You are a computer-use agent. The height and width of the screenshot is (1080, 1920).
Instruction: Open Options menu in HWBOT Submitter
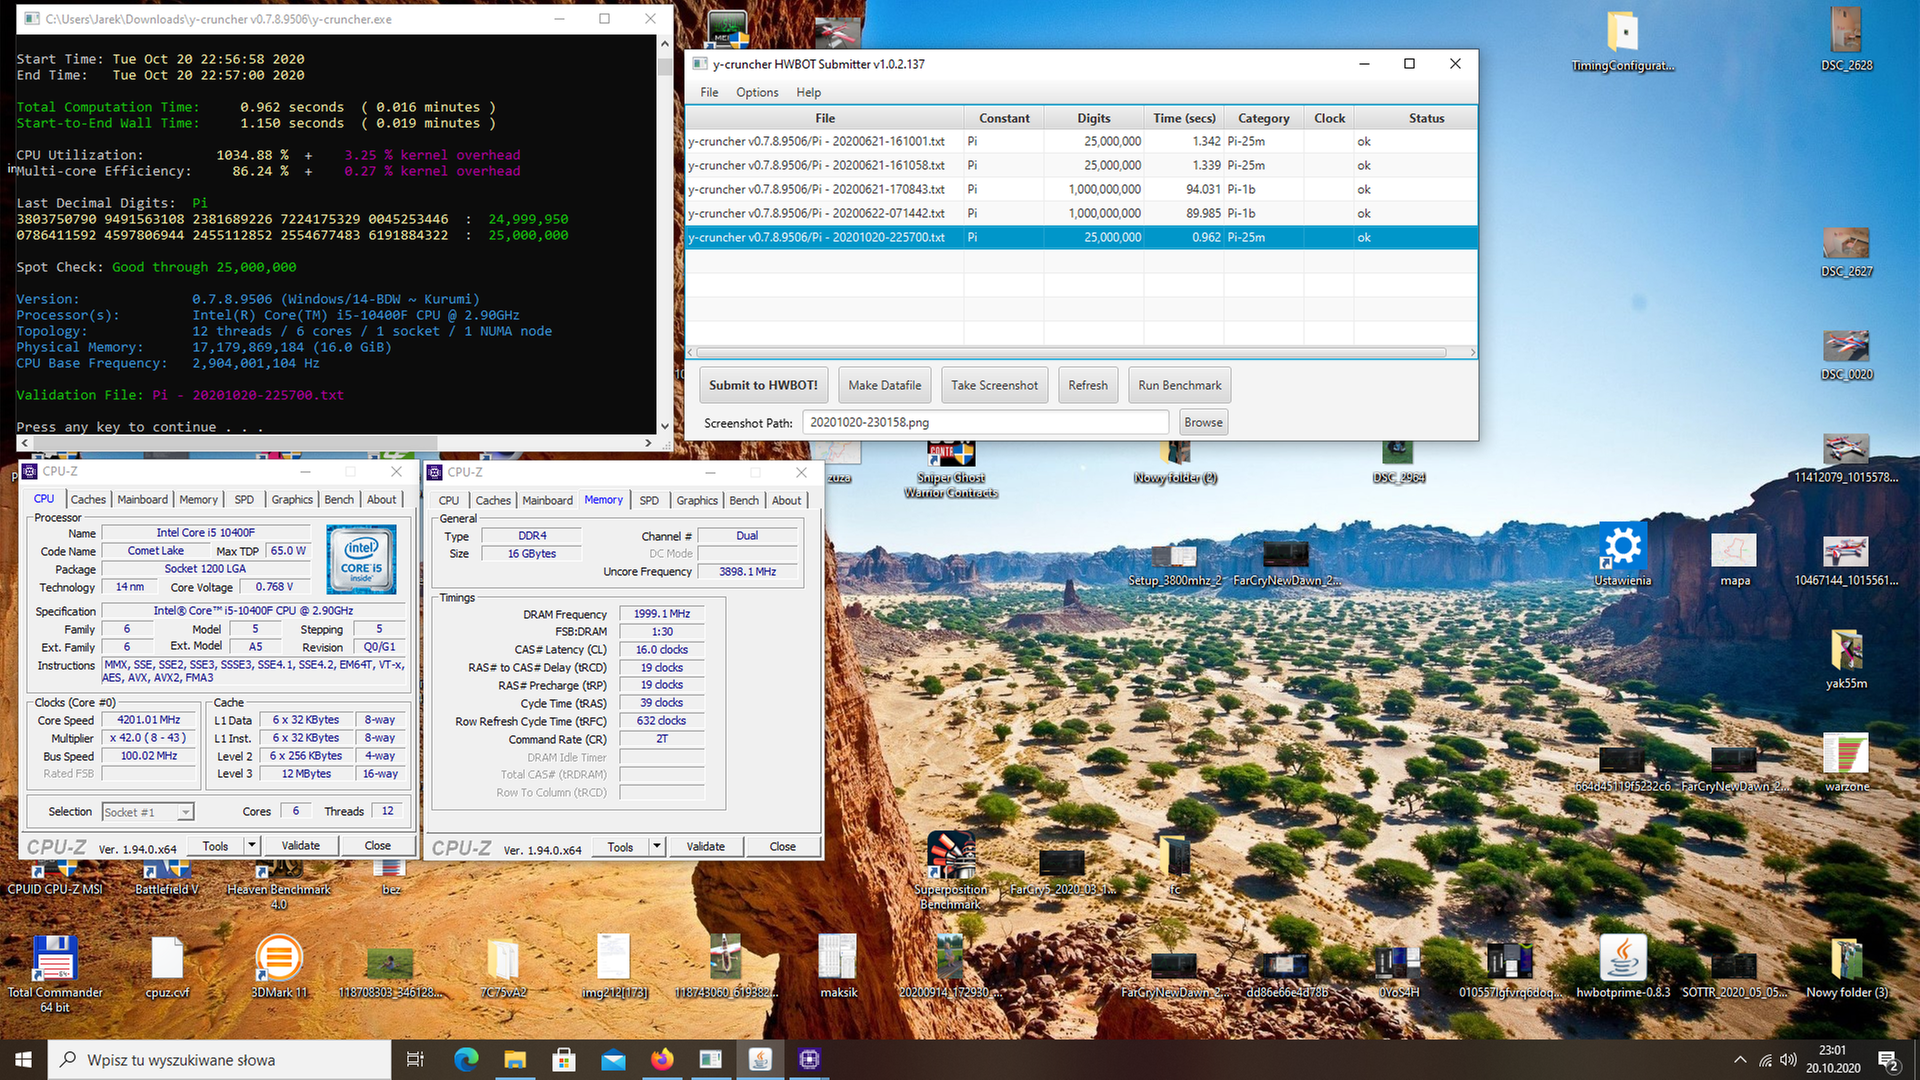[x=757, y=92]
